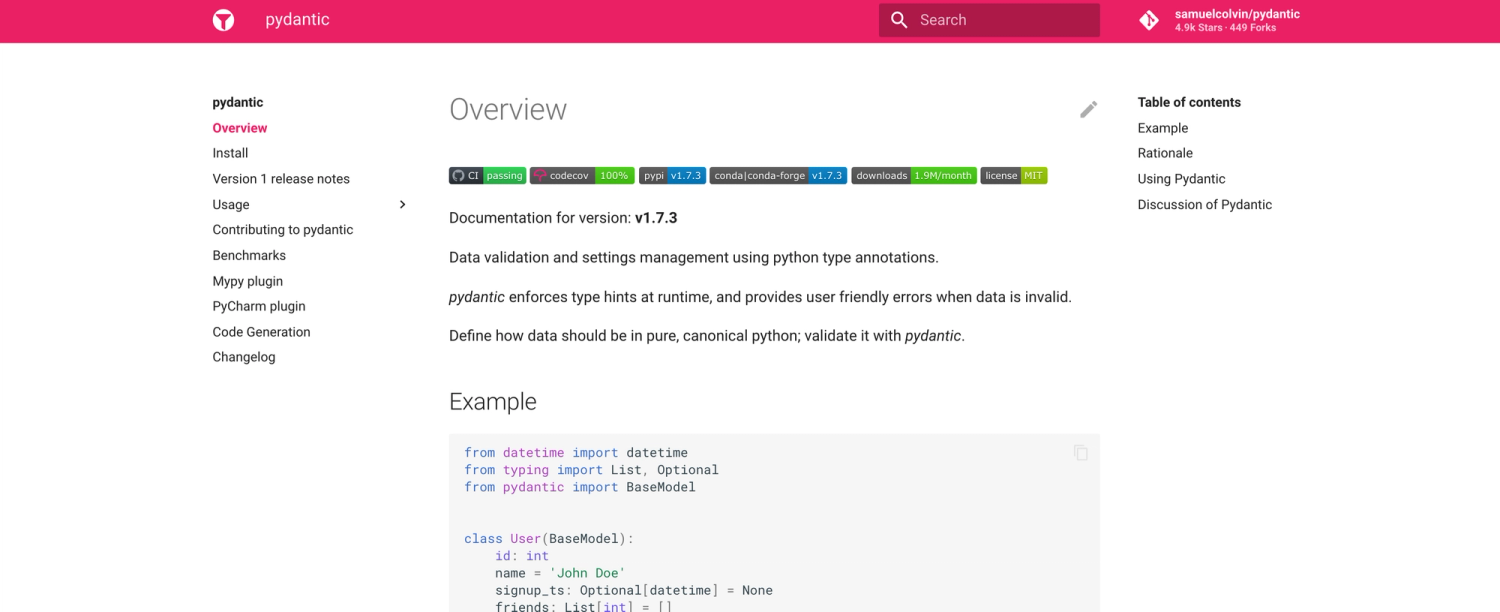The image size is (1500, 612).
Task: Click 'signup_ts: Optional[datetime] = None' line
Action: 634,590
